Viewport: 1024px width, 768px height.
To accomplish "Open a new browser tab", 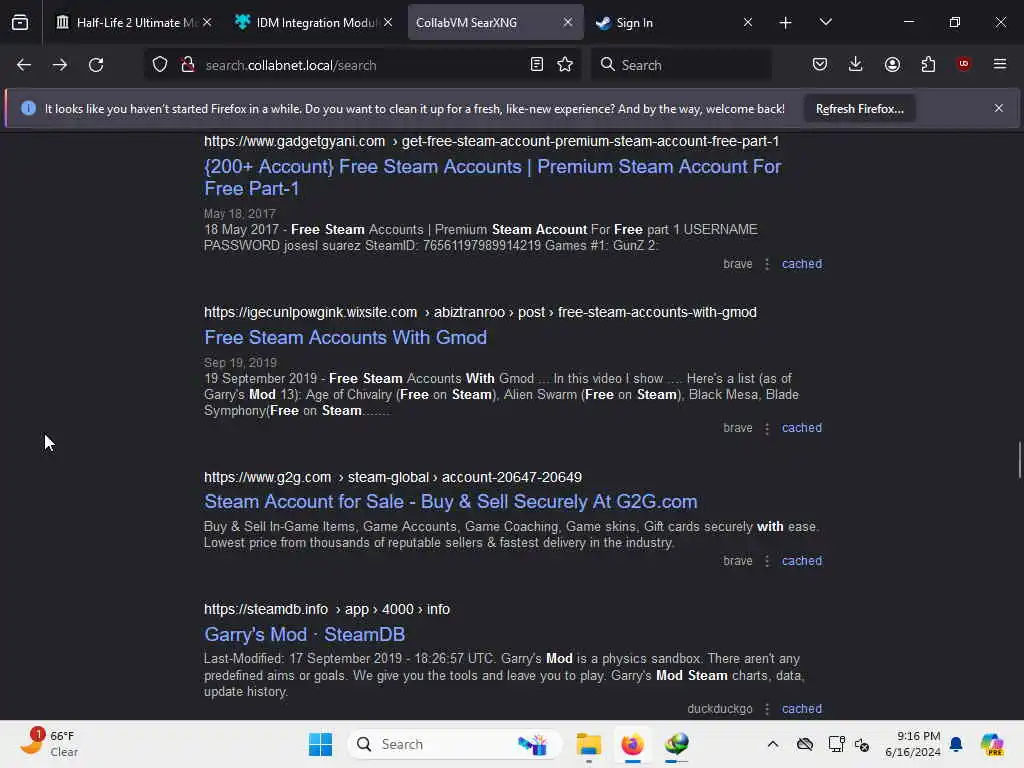I will [786, 23].
